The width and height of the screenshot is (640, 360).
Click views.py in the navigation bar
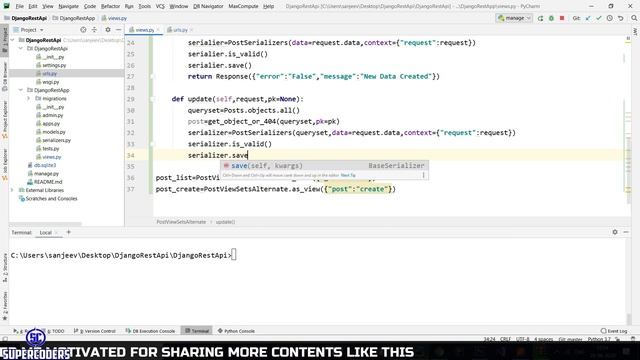[x=114, y=18]
